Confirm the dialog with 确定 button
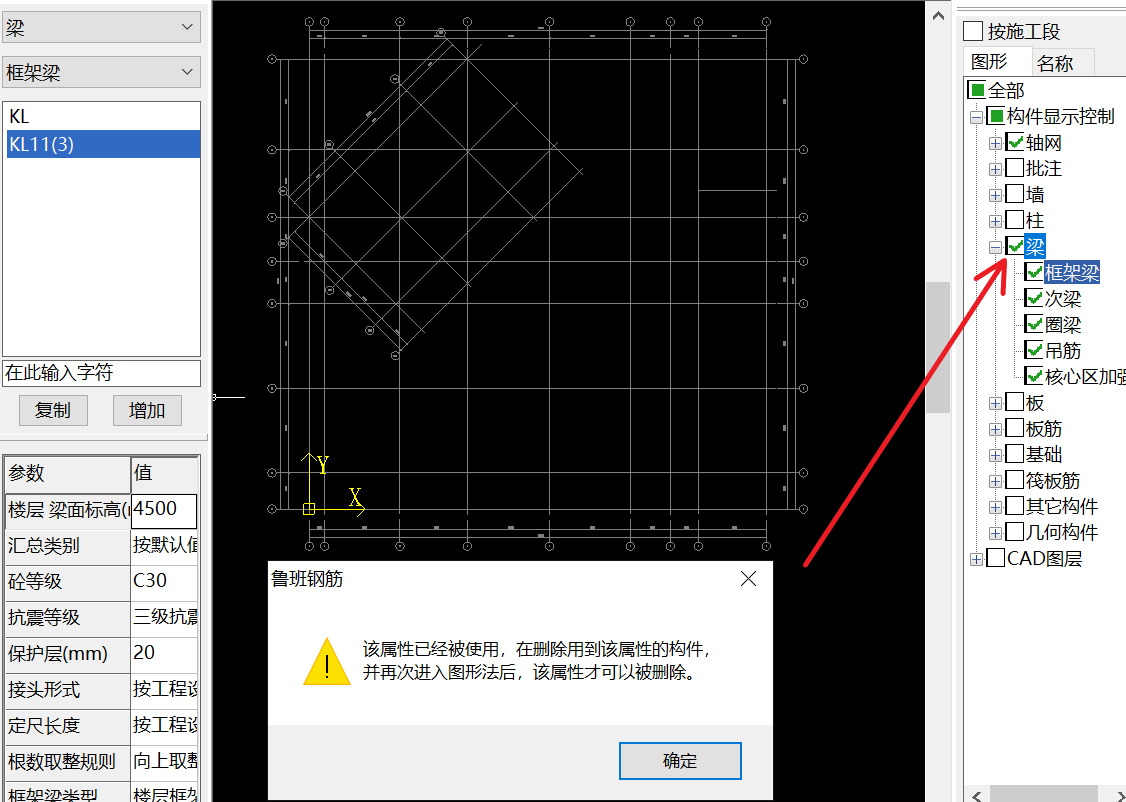This screenshot has width=1126, height=802. 680,761
